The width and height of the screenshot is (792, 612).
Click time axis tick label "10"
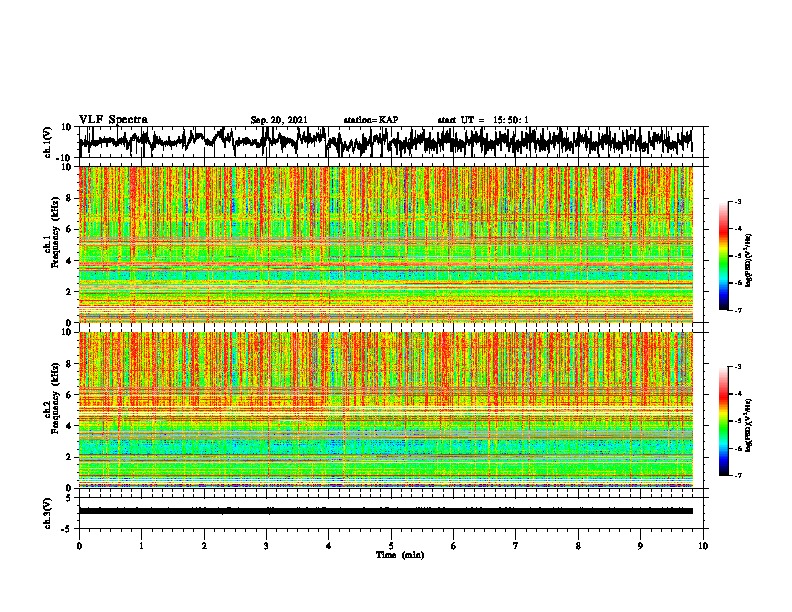tap(703, 546)
